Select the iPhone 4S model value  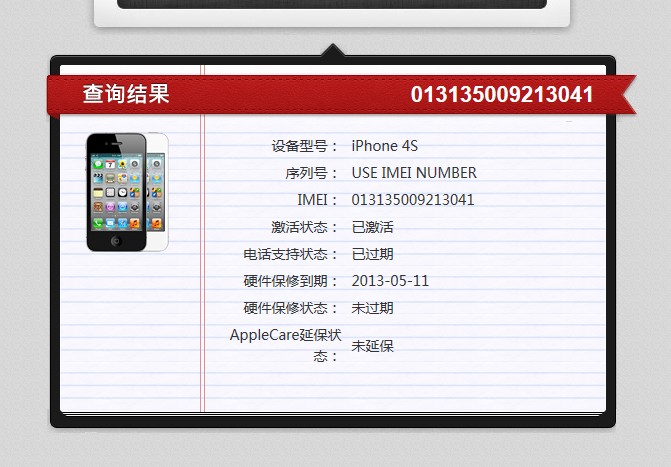coord(384,146)
